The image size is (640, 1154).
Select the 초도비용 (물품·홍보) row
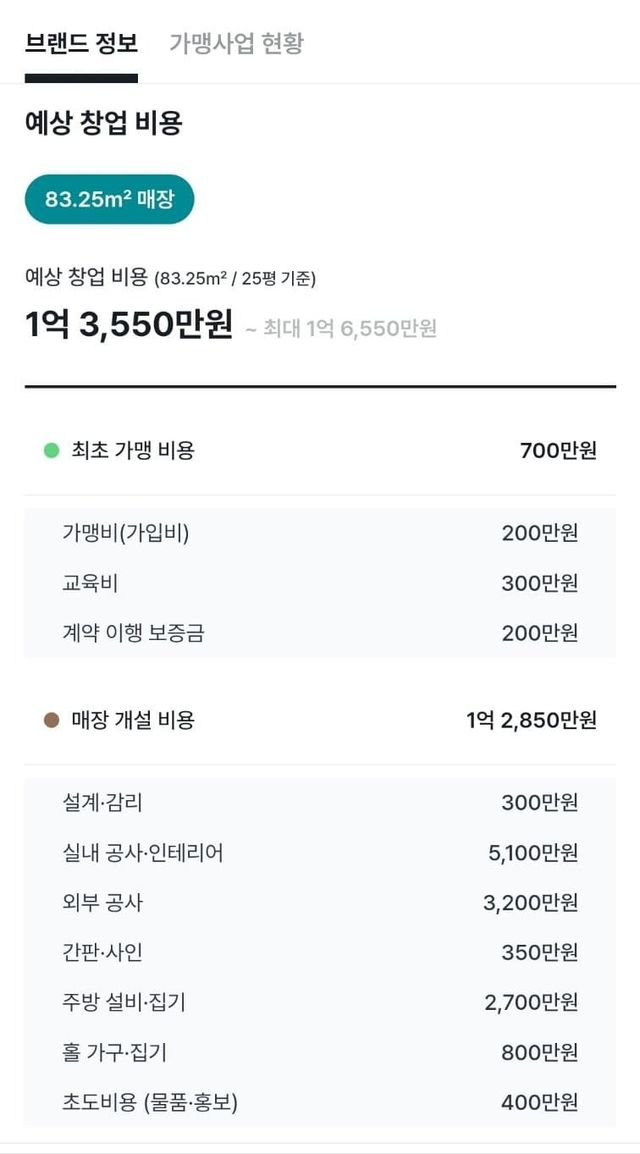click(x=320, y=1103)
